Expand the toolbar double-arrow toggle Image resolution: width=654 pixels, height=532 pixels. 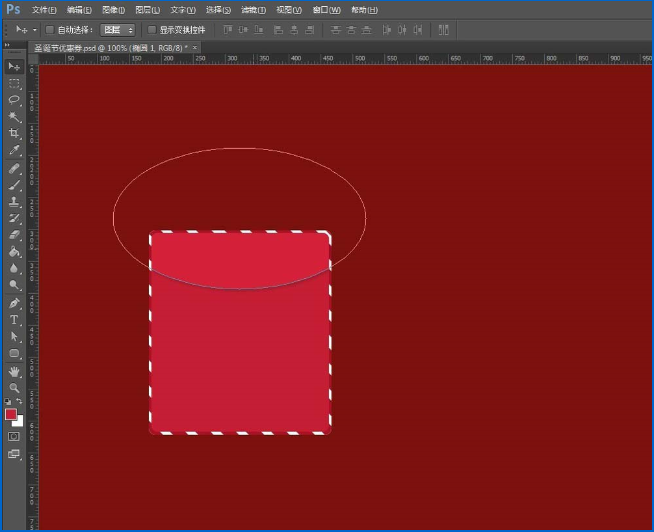(x=7, y=45)
